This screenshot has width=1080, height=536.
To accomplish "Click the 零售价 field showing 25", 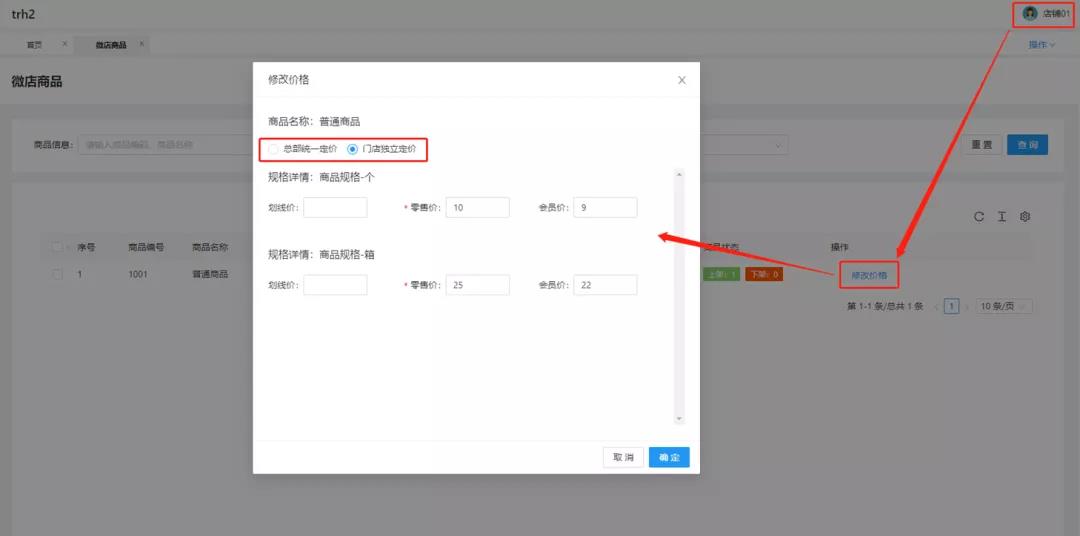I will (477, 285).
